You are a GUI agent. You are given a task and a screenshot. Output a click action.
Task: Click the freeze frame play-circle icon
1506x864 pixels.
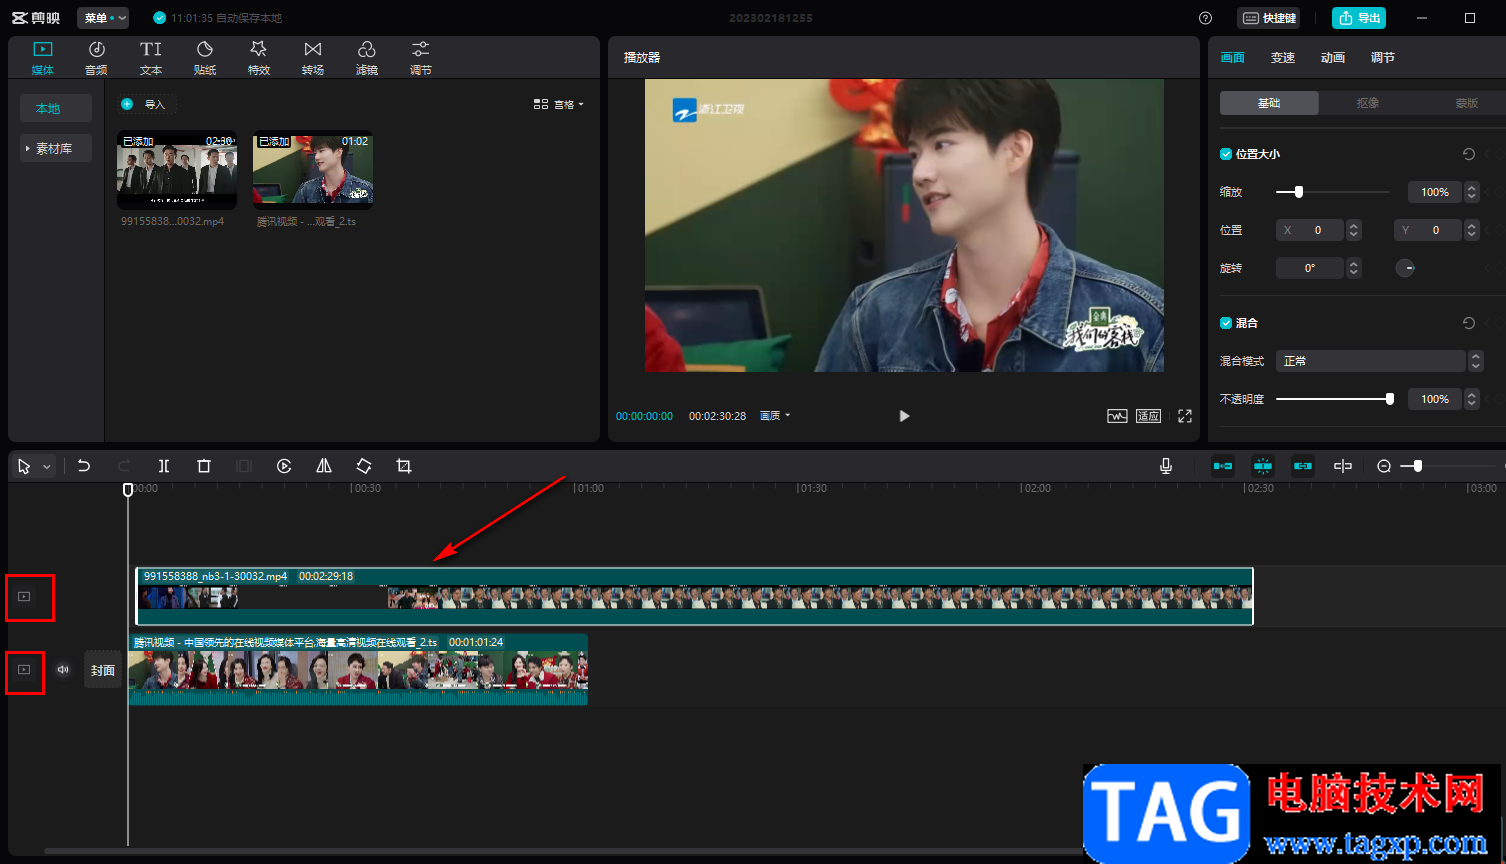tap(284, 466)
